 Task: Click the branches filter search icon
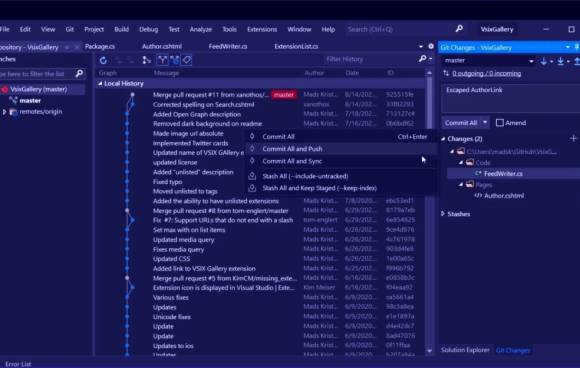79,73
